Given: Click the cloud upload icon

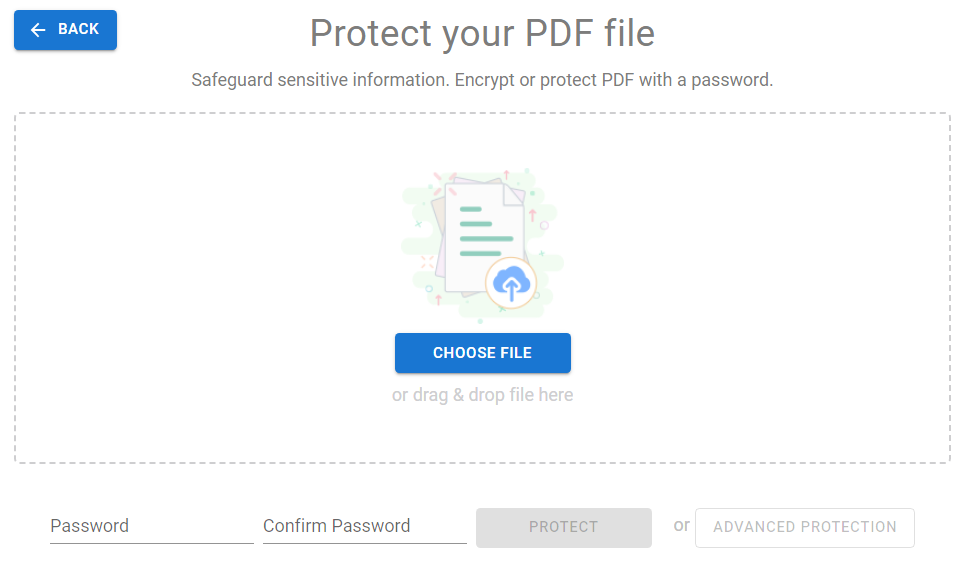Looking at the screenshot, I should coord(511,280).
